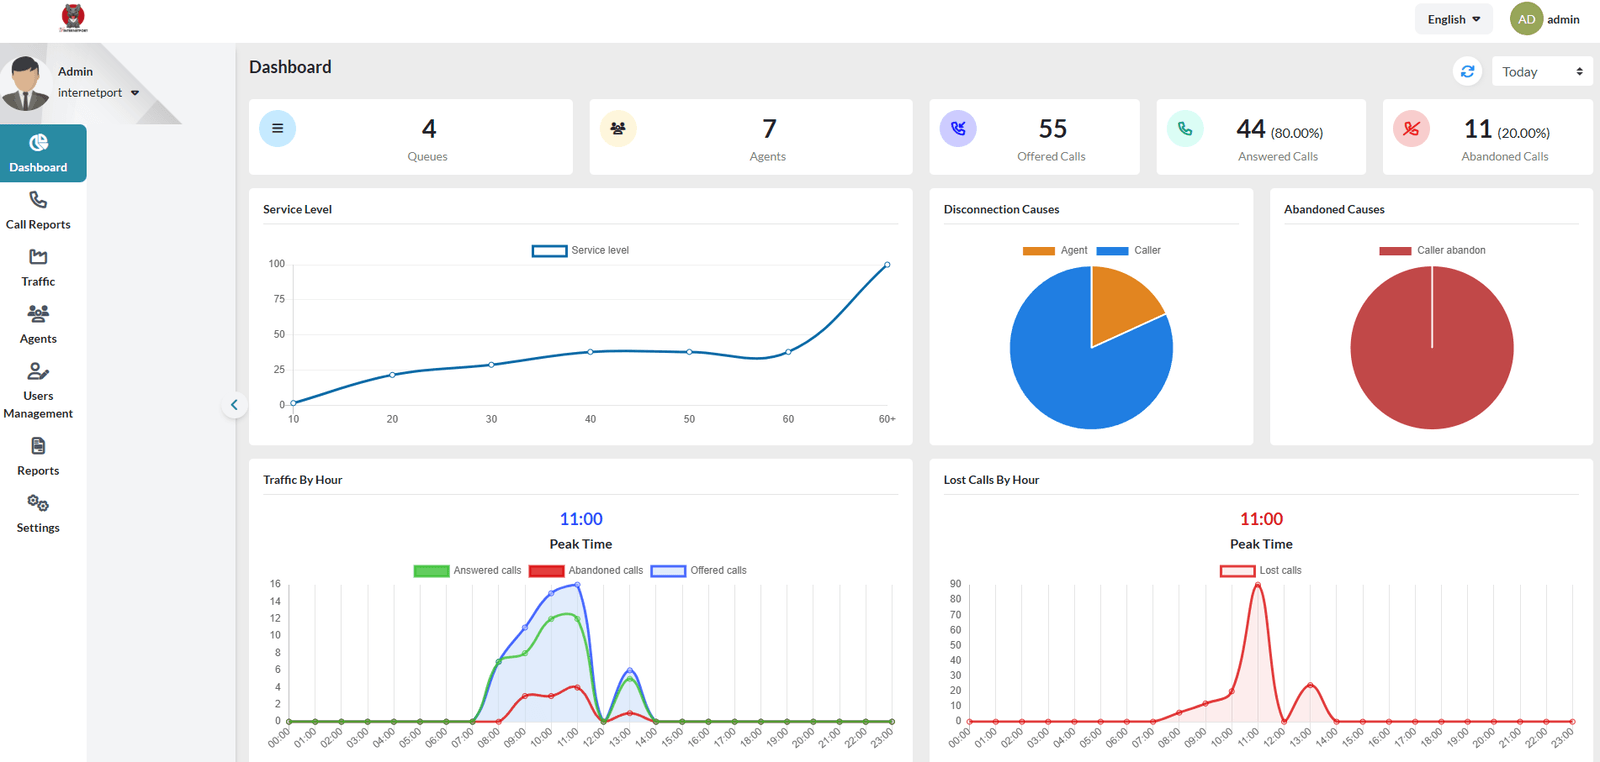Open the Today date range dropdown
1600x762 pixels.
coord(1541,72)
